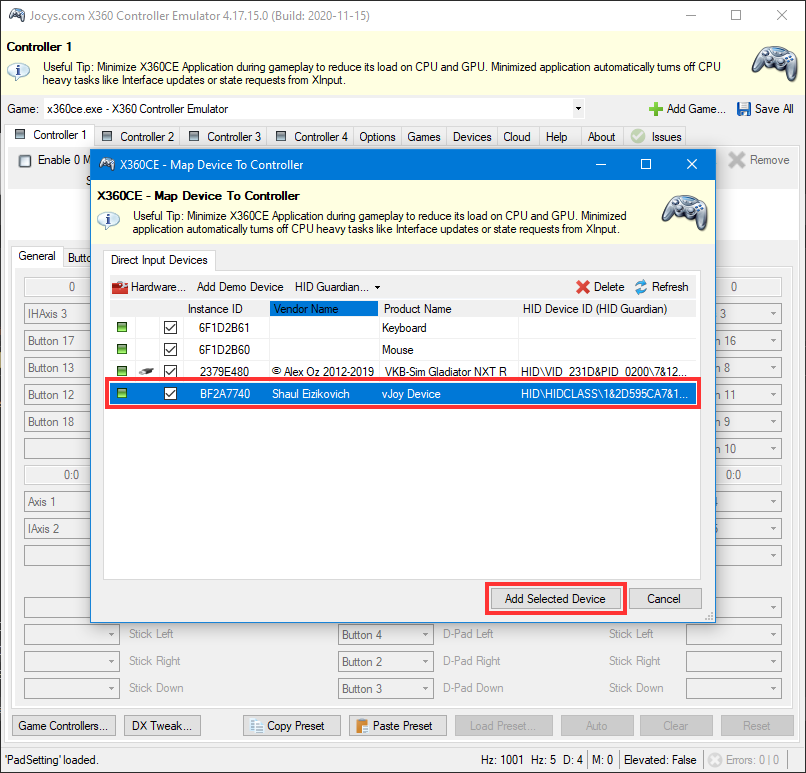The height and width of the screenshot is (773, 806).
Task: Click the gamepad icon in main window header
Action: (775, 64)
